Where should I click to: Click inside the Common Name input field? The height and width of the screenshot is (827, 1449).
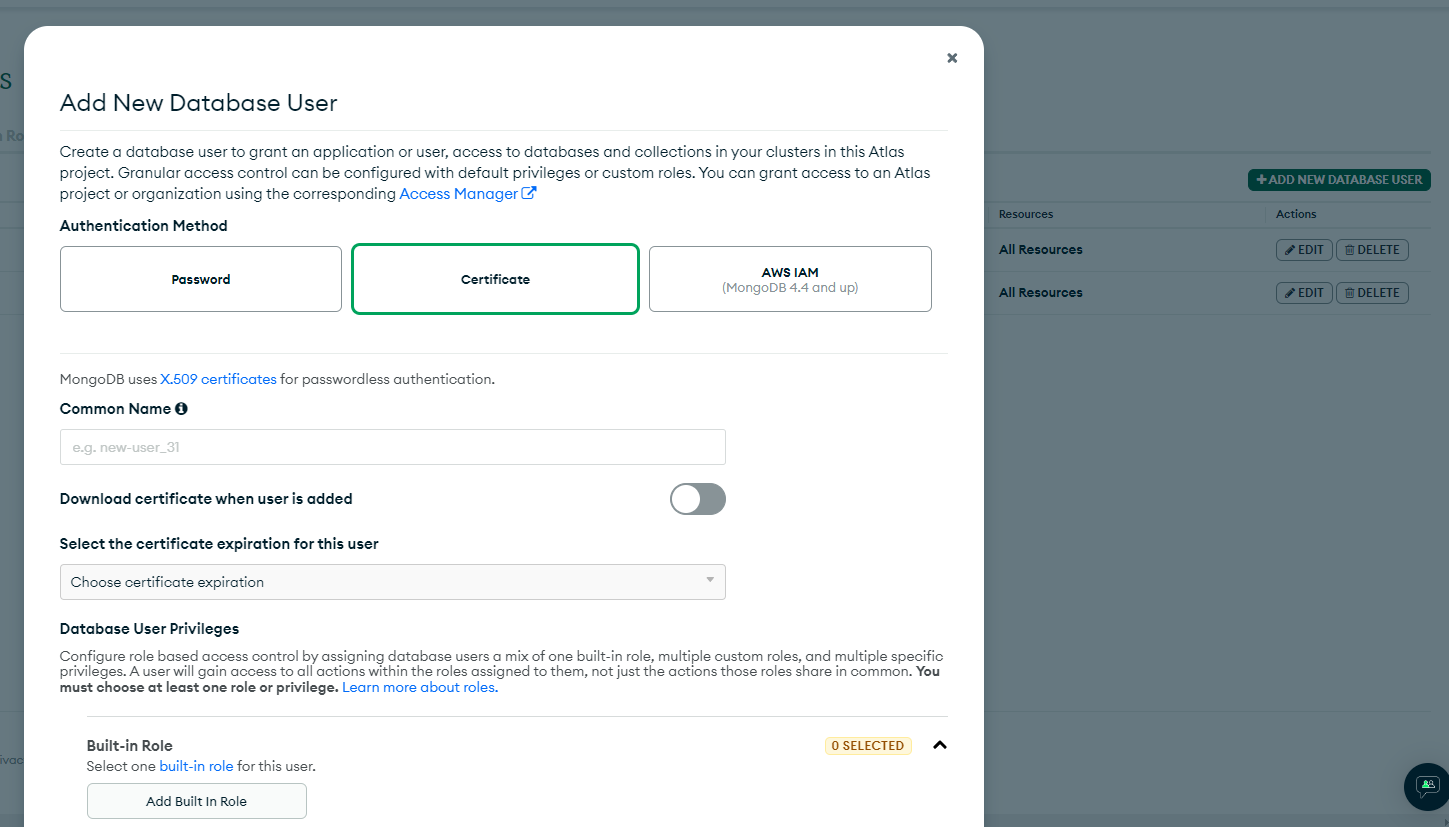point(392,446)
